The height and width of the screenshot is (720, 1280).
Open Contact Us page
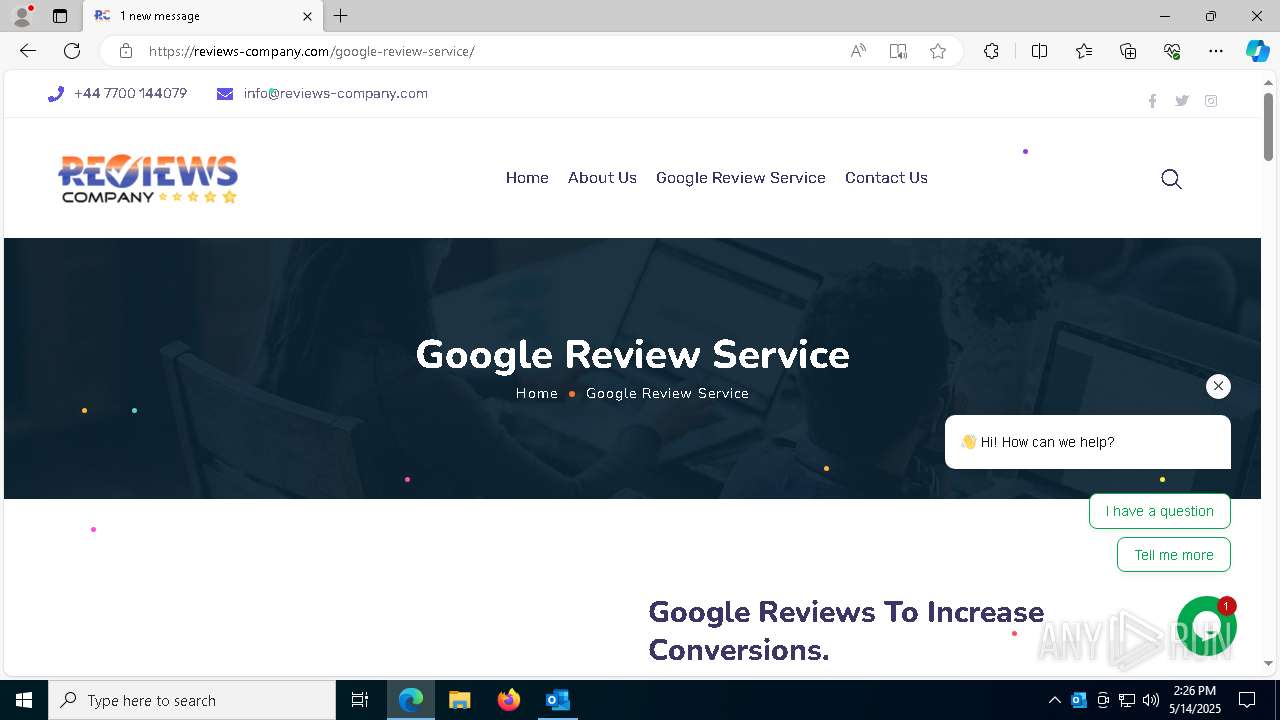886,178
